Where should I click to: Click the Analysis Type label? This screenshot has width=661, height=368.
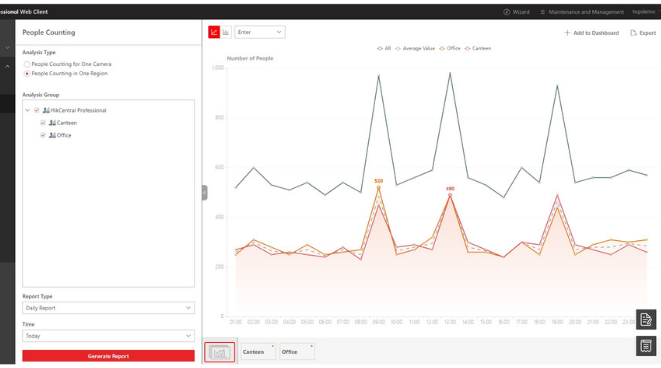pos(39,52)
